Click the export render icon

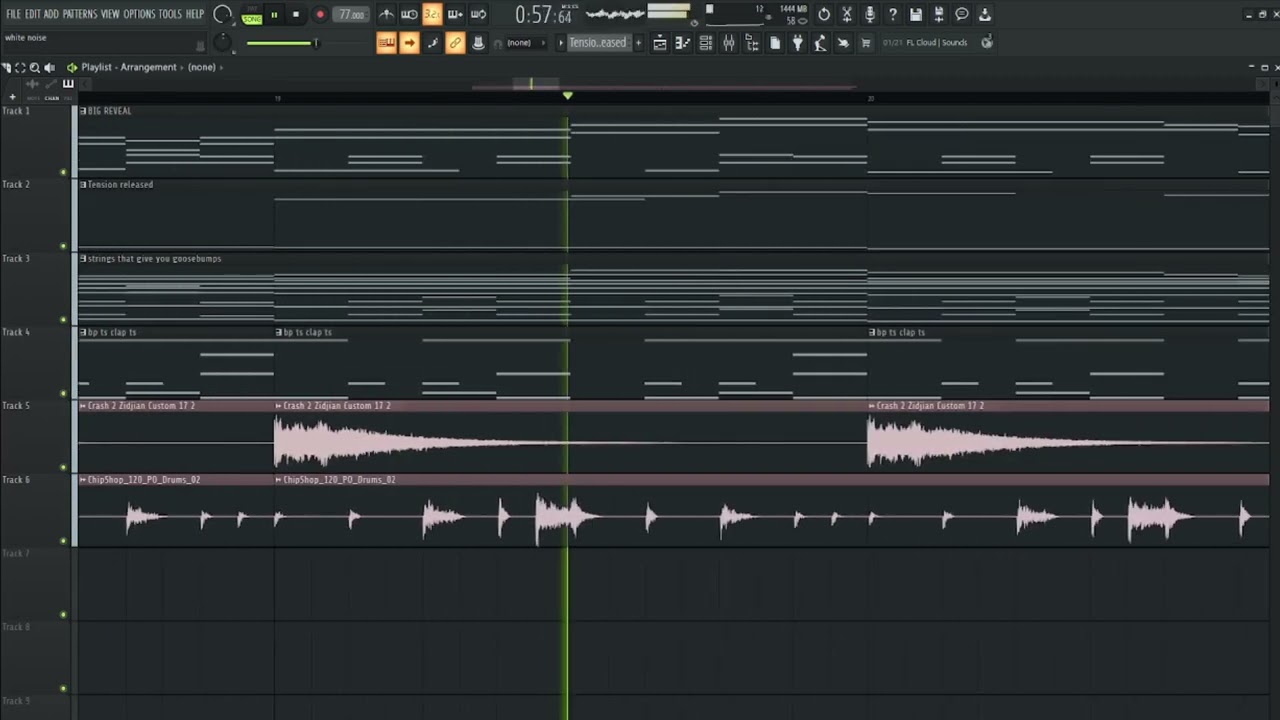pos(985,14)
